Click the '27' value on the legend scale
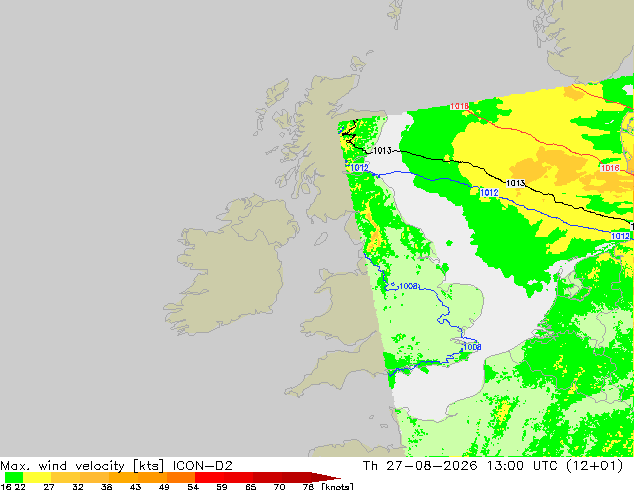The width and height of the screenshot is (634, 490). point(49,487)
